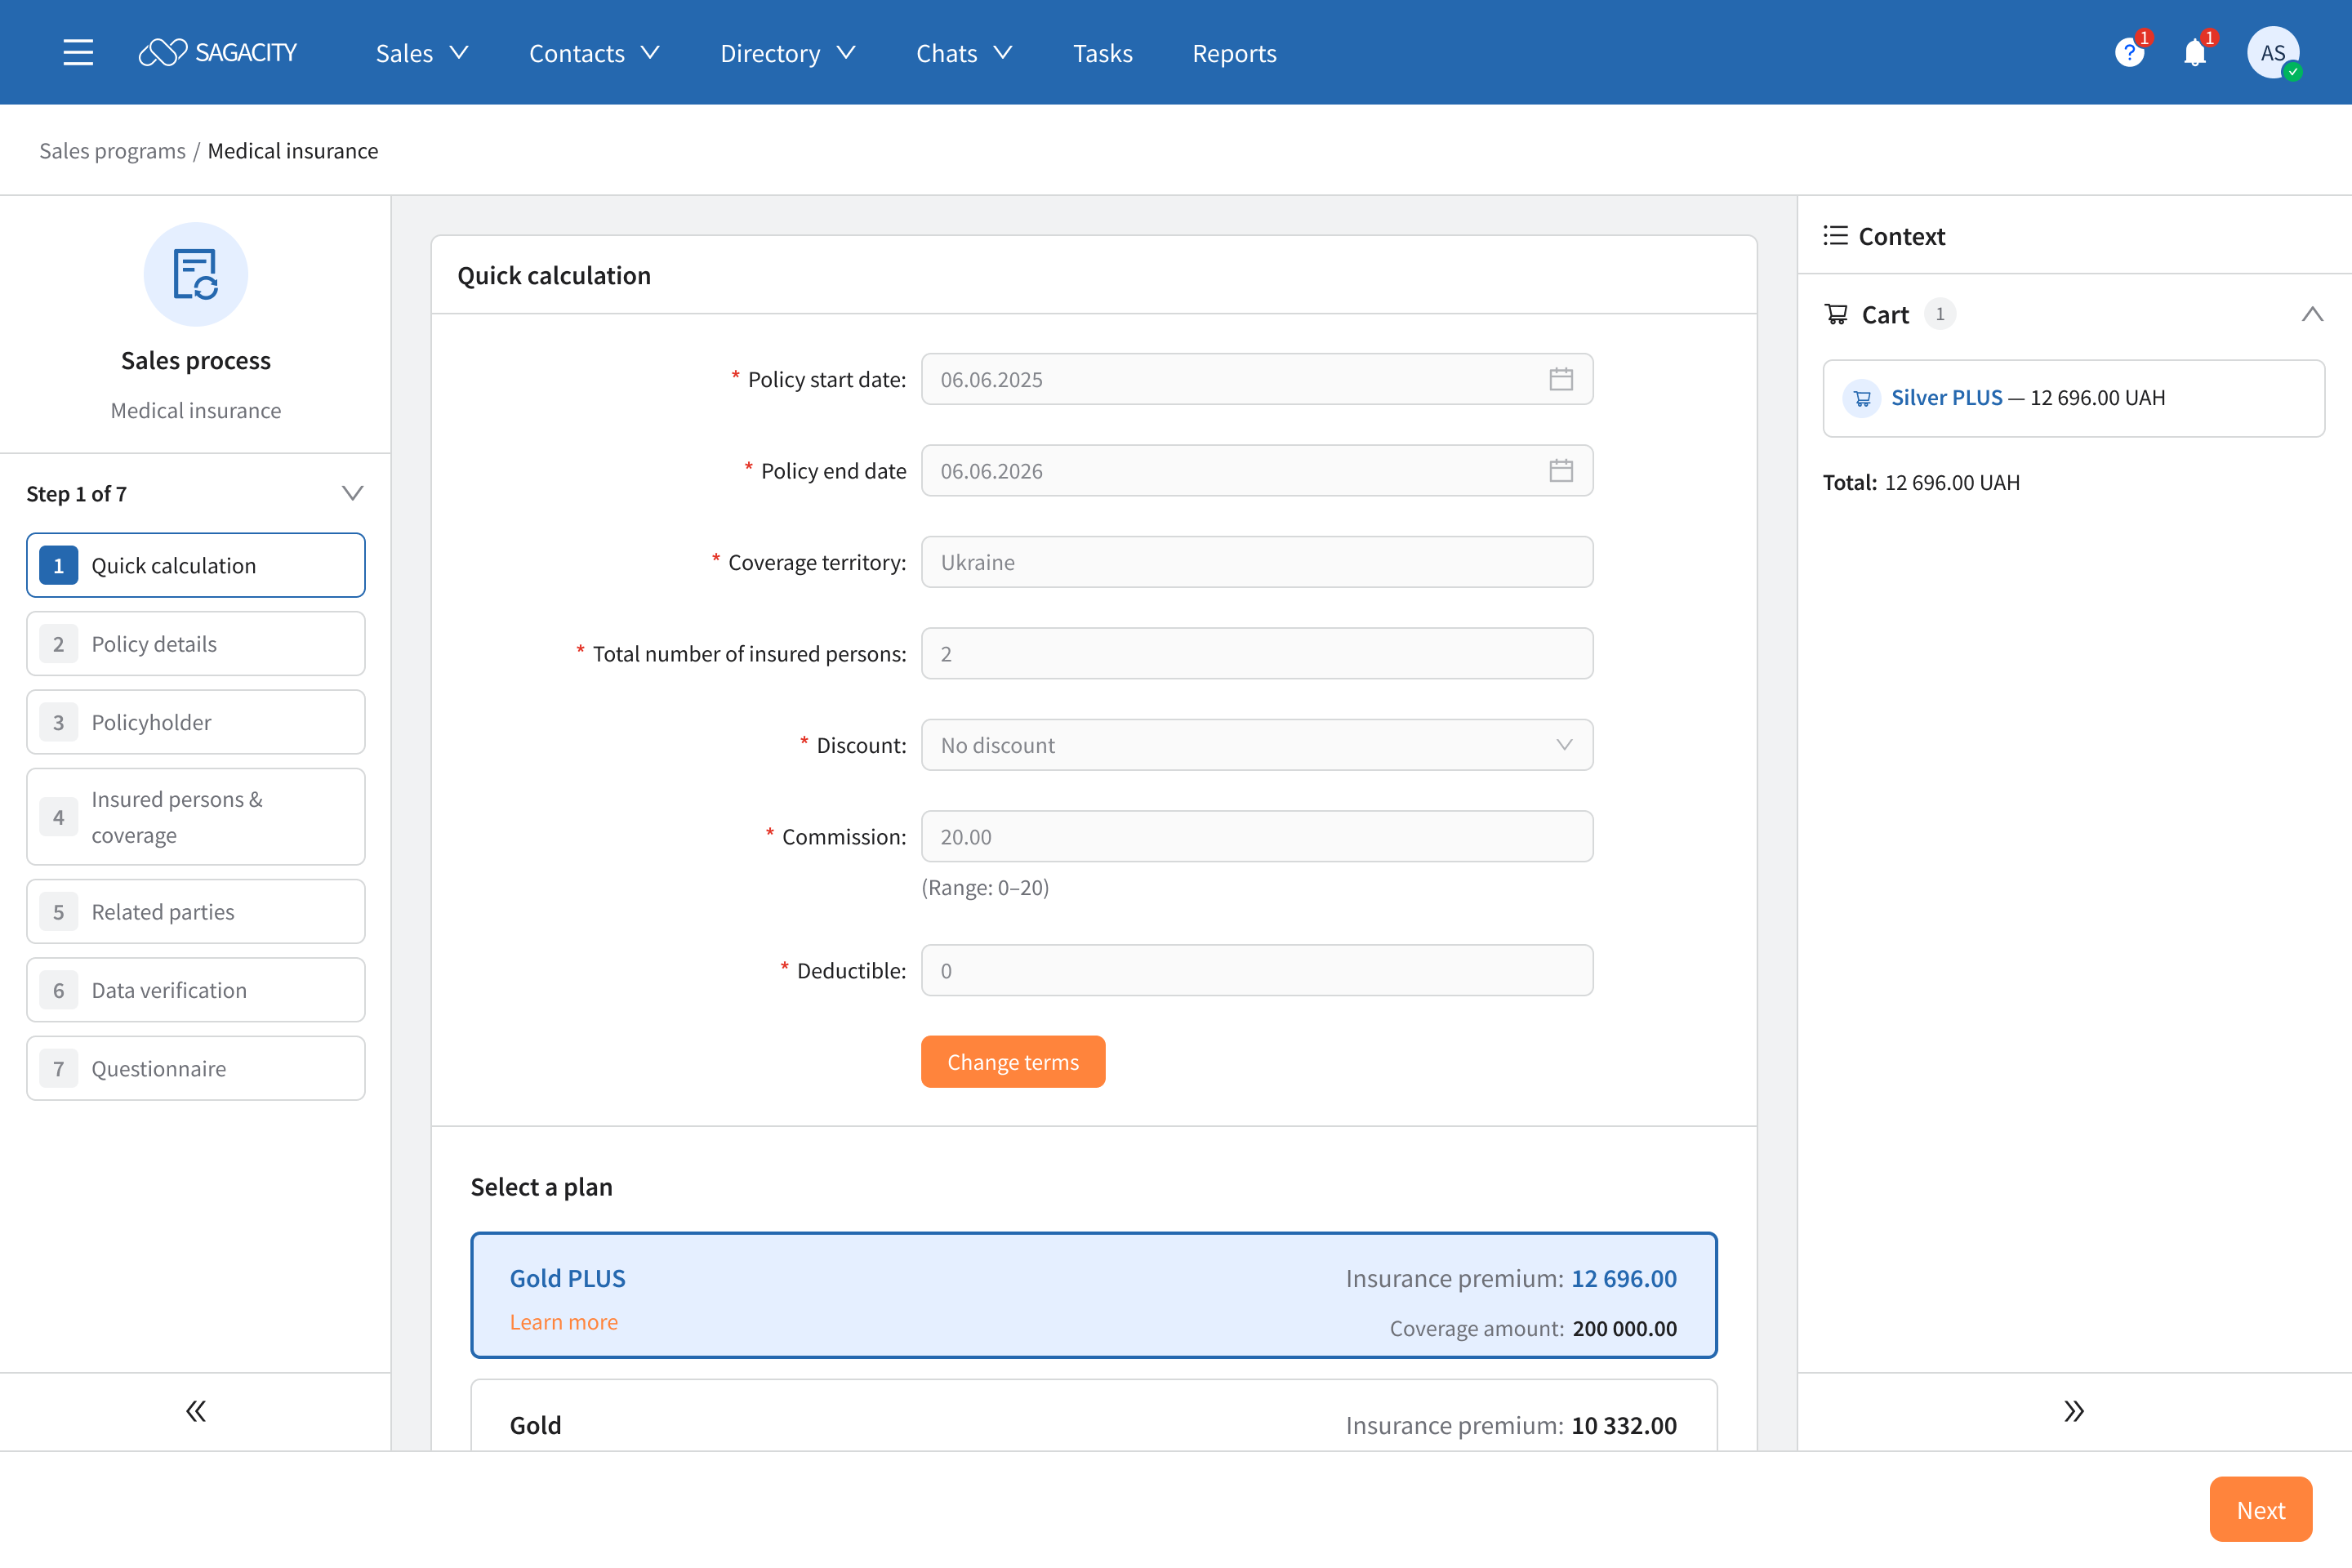The width and height of the screenshot is (2352, 1568).
Task: Open the Chats menu
Action: click(x=962, y=52)
